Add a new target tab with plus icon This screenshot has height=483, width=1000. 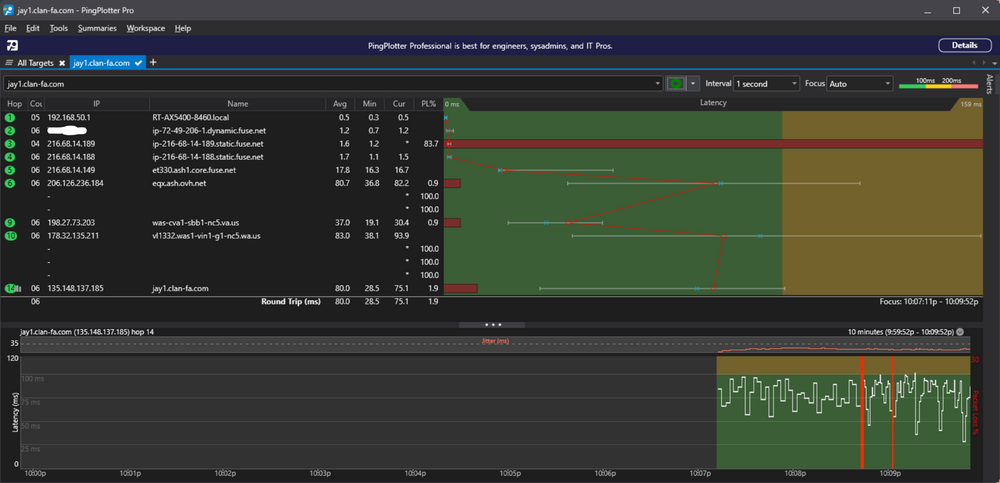152,63
